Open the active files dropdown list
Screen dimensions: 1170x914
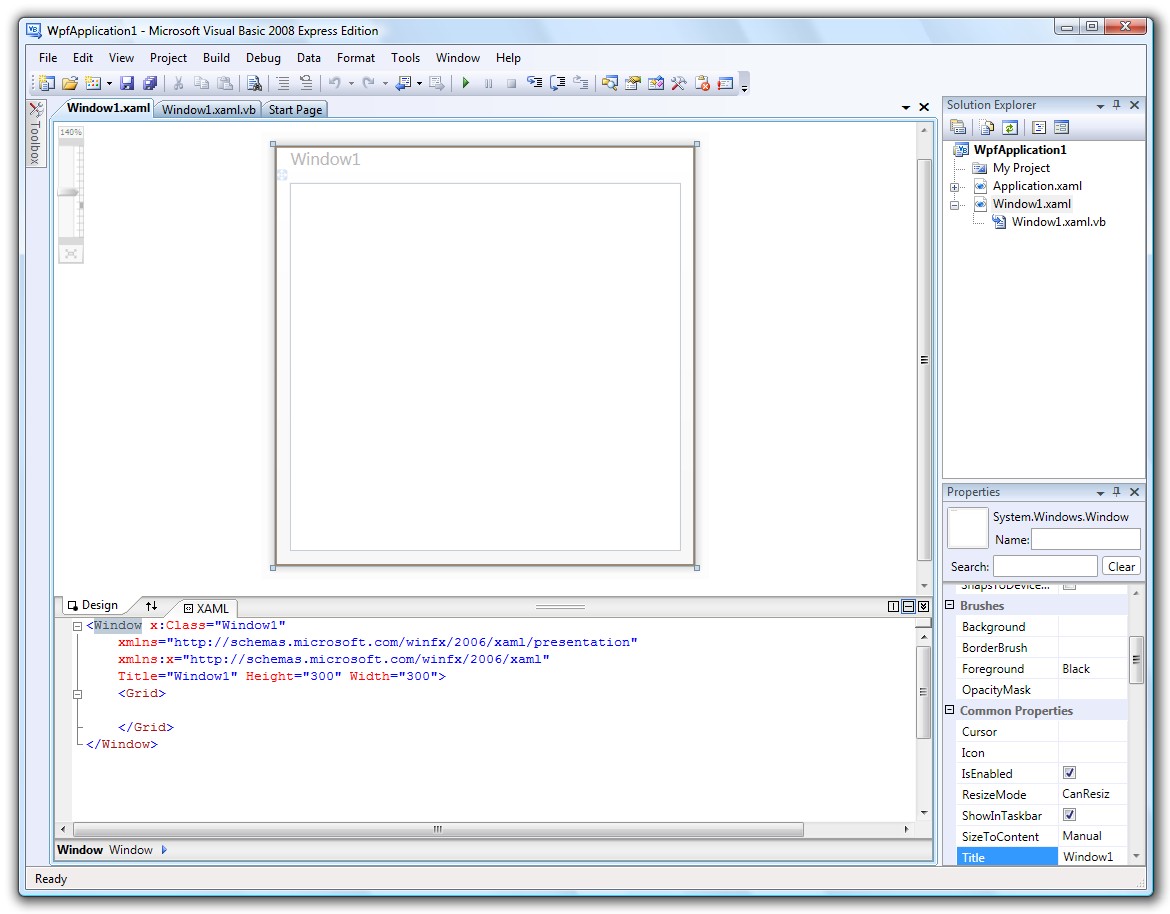[x=906, y=107]
